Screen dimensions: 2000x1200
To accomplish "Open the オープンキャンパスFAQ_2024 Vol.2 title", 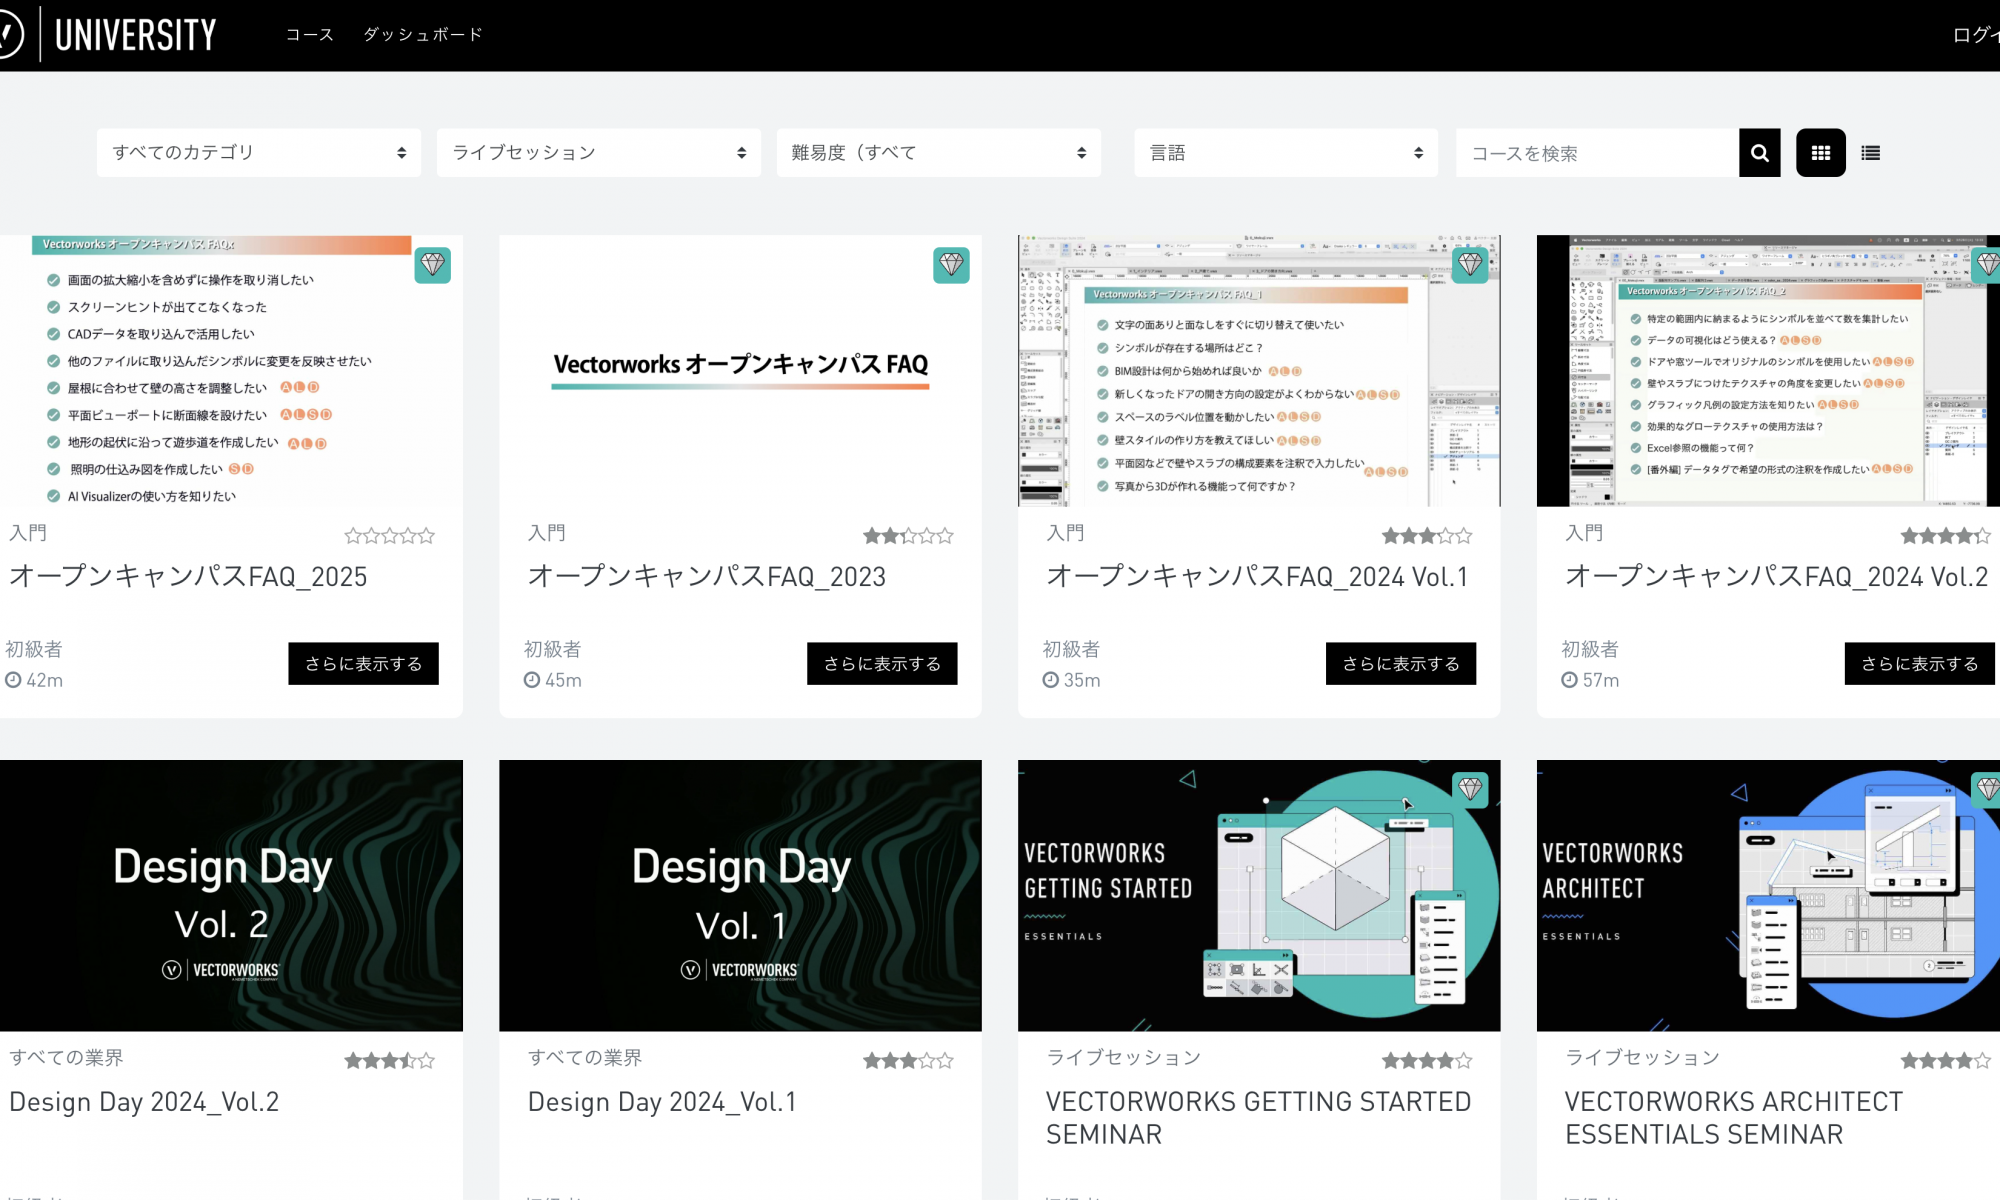I will tap(1776, 577).
